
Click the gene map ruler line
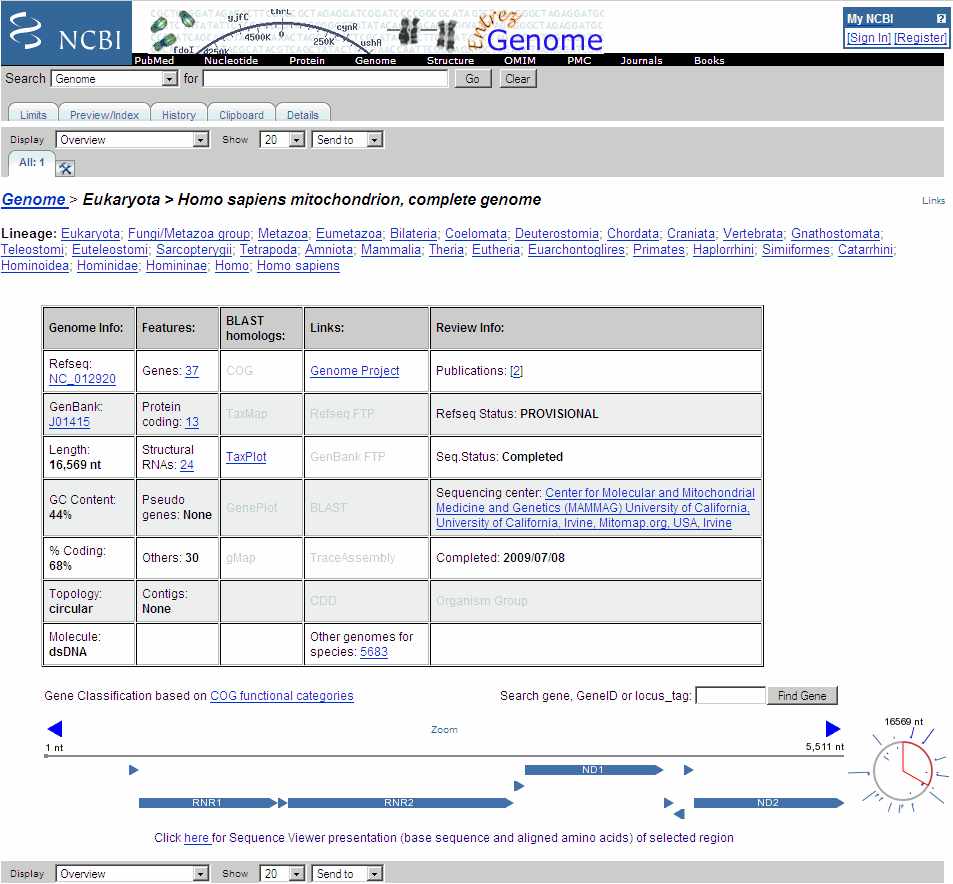pyautogui.click(x=444, y=756)
